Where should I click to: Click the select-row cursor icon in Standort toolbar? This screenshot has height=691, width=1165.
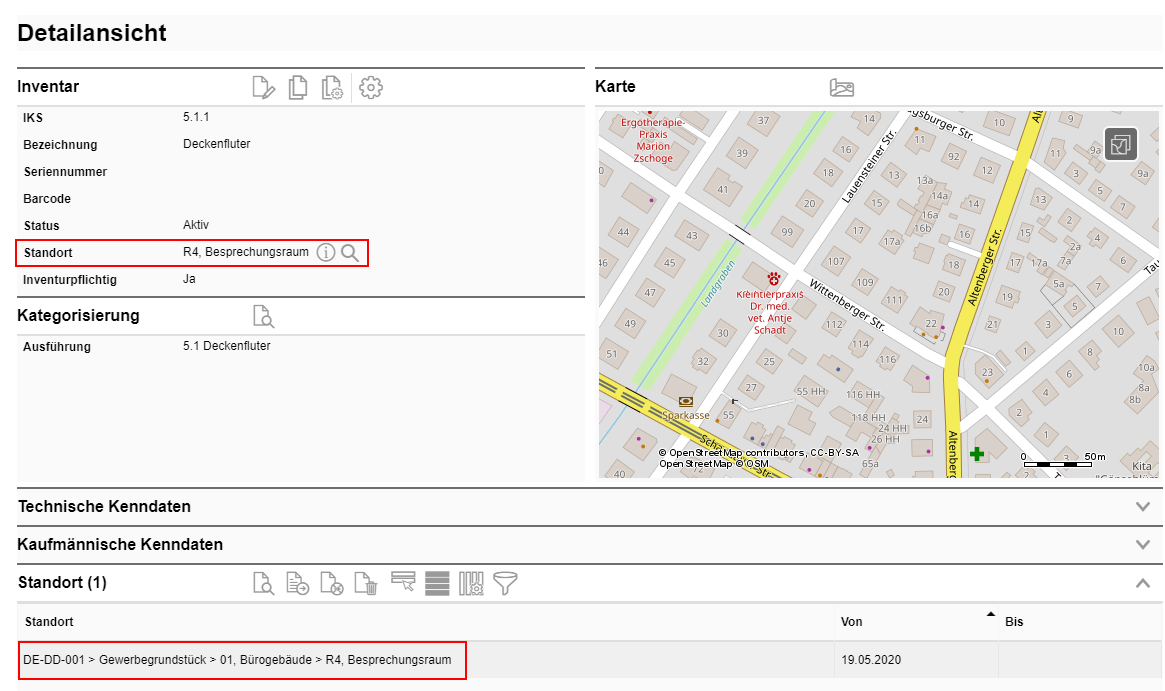[403, 583]
